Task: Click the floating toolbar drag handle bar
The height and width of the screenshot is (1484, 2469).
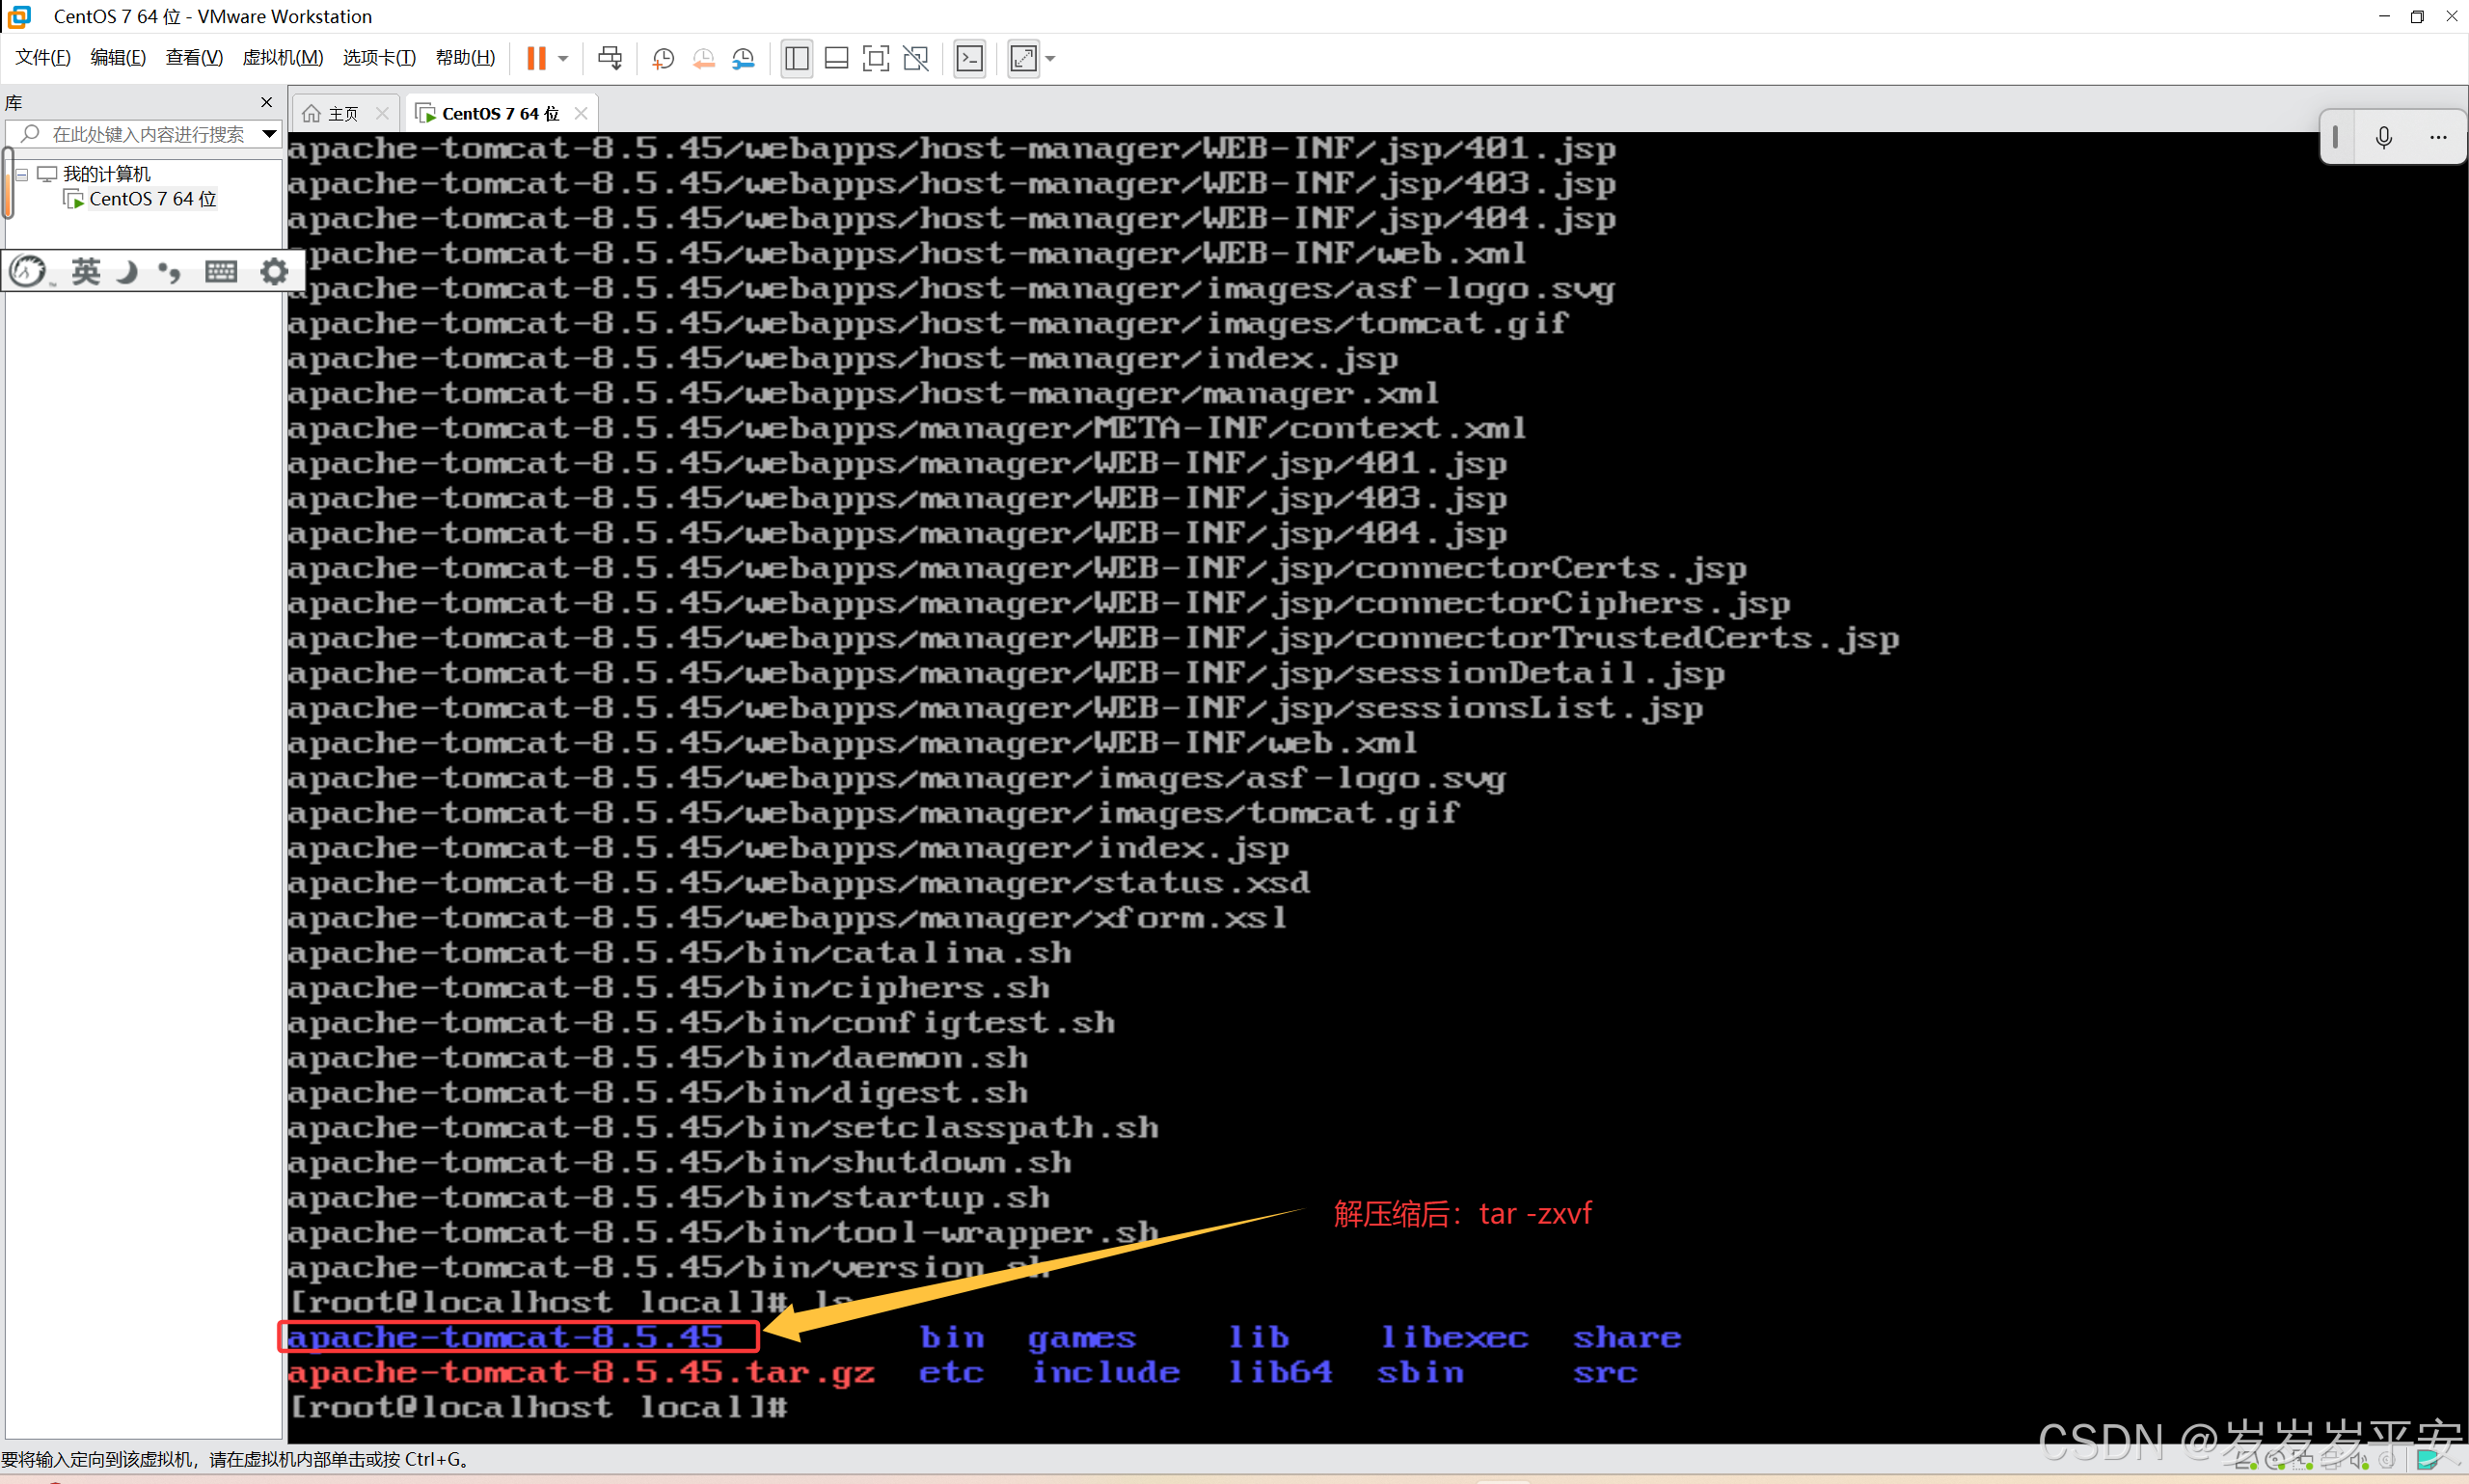Action: (x=2336, y=137)
